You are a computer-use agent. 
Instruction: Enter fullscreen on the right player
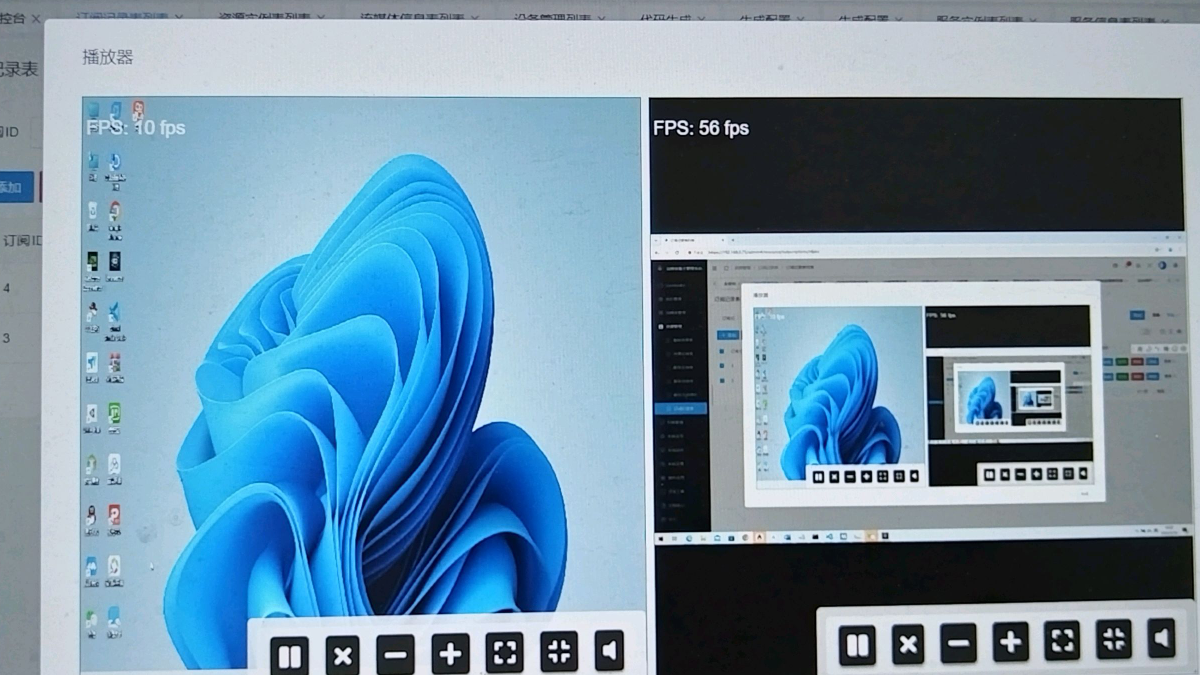point(1062,640)
